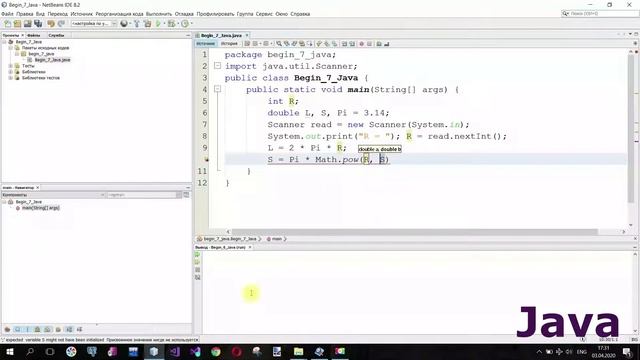Click the Stop Macro Recording icon
640x360 pixels.
pyautogui.click(x=369, y=44)
